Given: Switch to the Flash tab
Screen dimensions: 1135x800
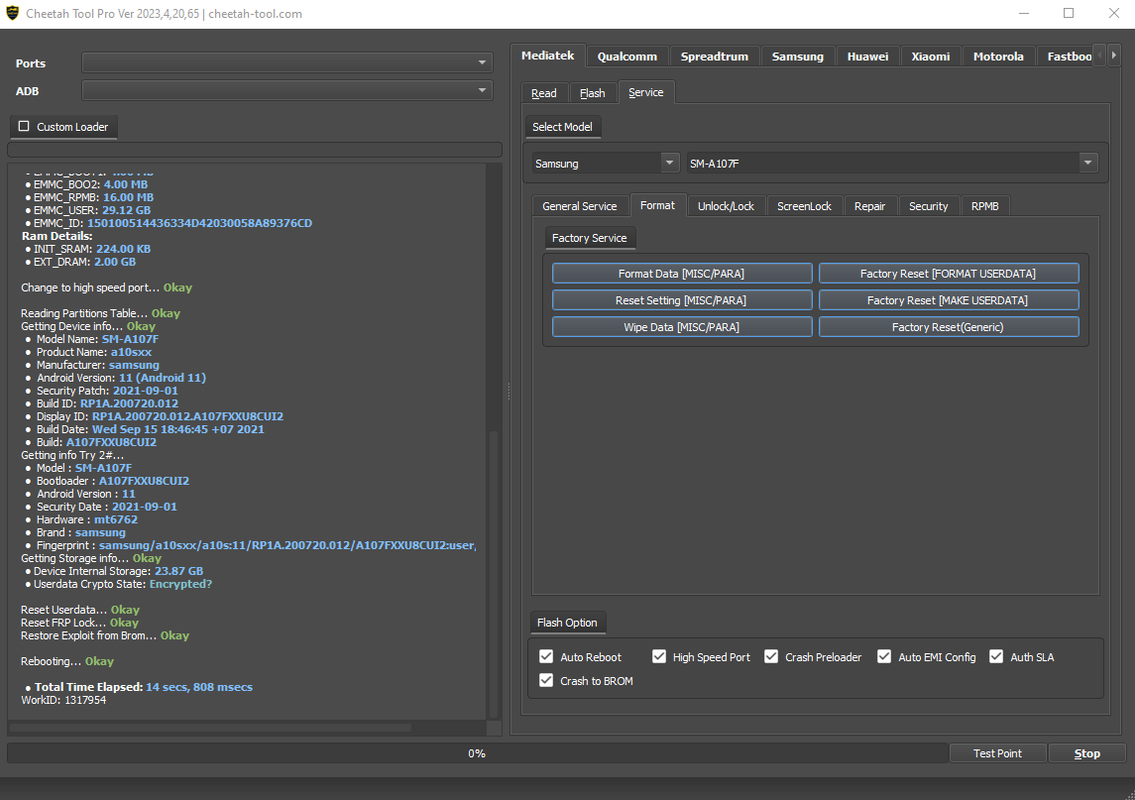Looking at the screenshot, I should click(592, 93).
